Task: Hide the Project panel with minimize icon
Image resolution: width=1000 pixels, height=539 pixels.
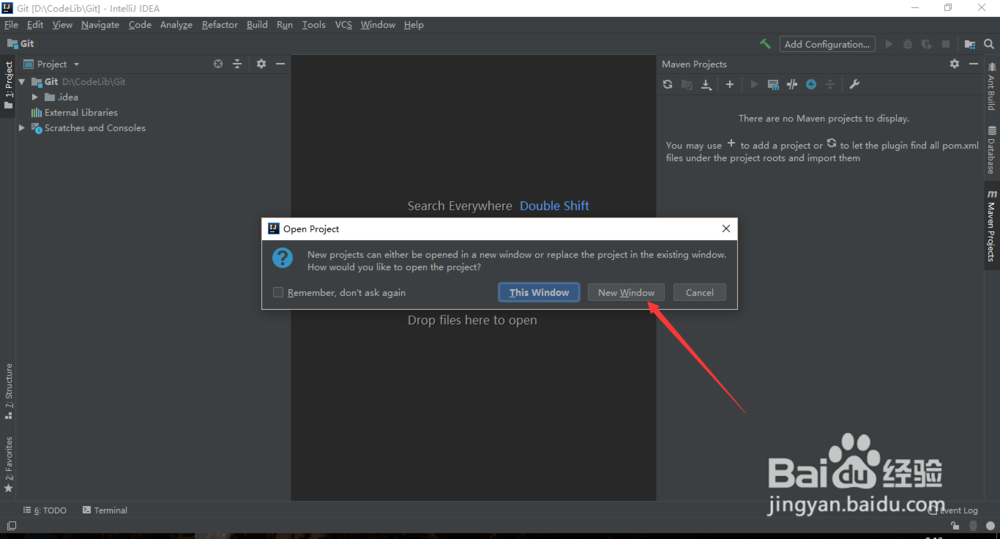Action: click(x=280, y=64)
